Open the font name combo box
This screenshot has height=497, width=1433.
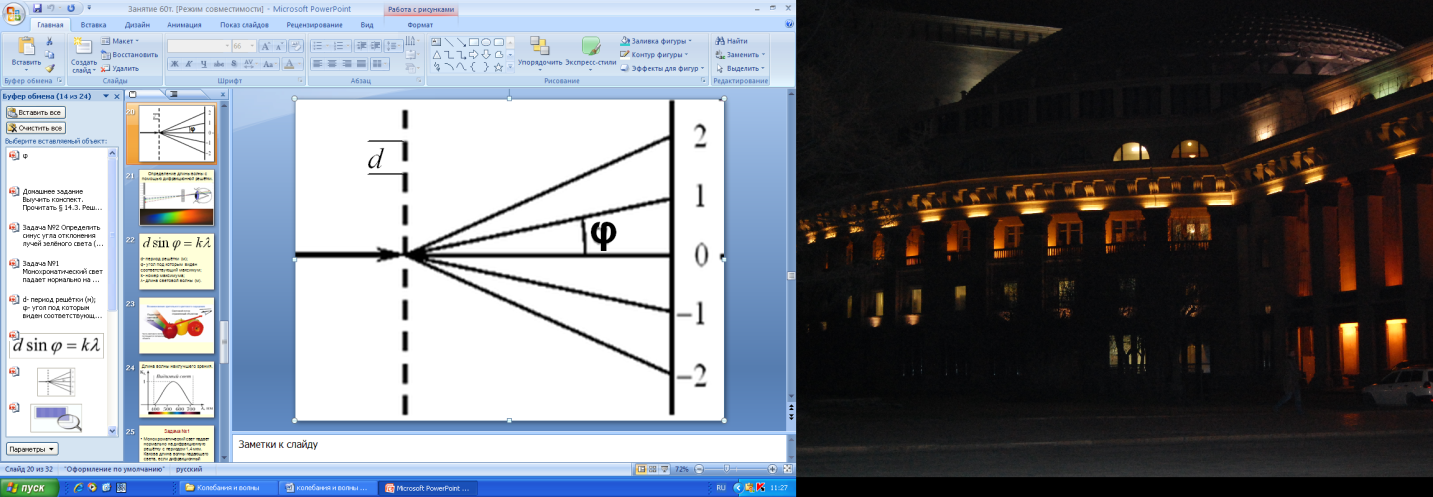coord(197,46)
